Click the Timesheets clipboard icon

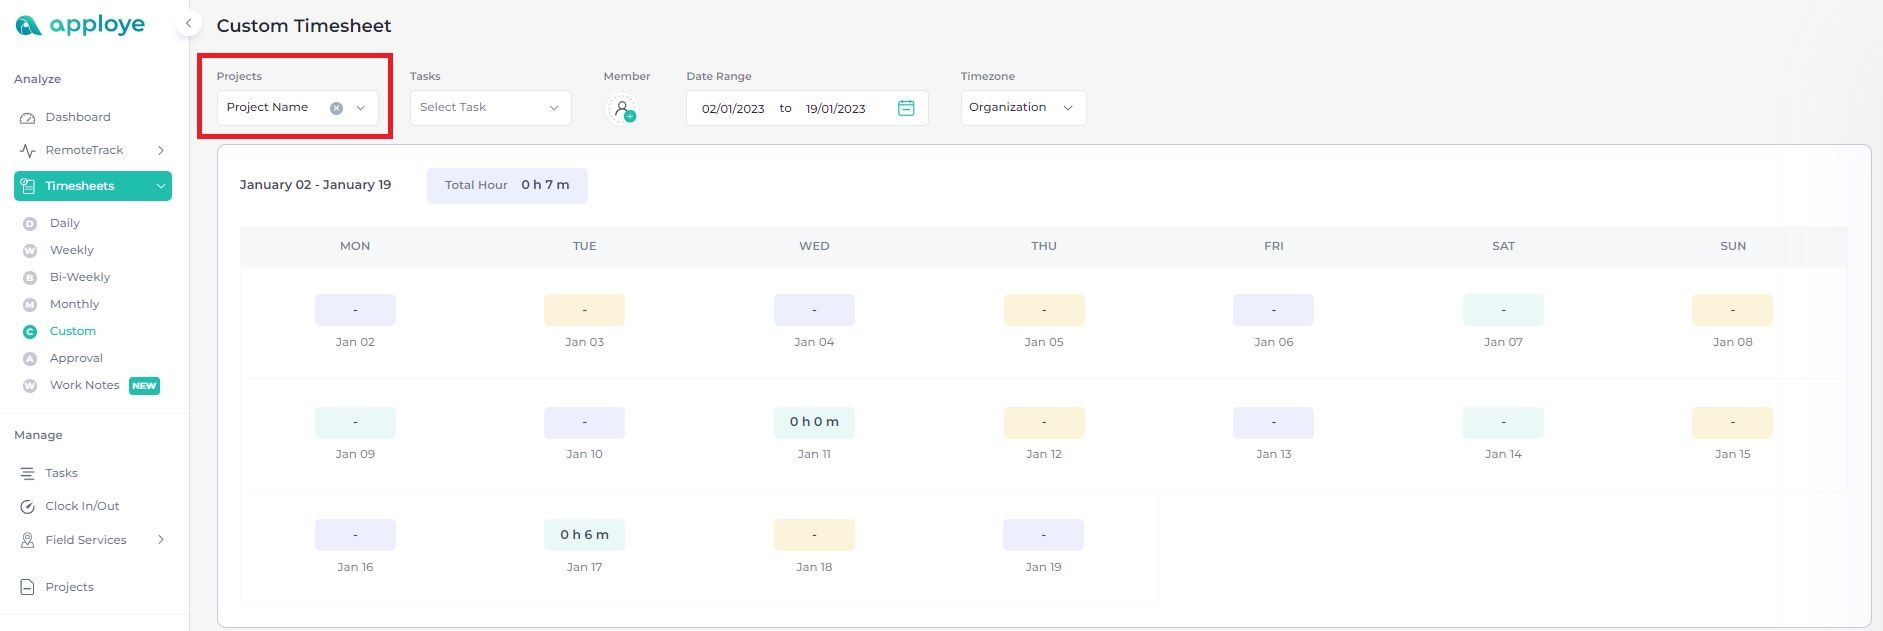point(28,186)
